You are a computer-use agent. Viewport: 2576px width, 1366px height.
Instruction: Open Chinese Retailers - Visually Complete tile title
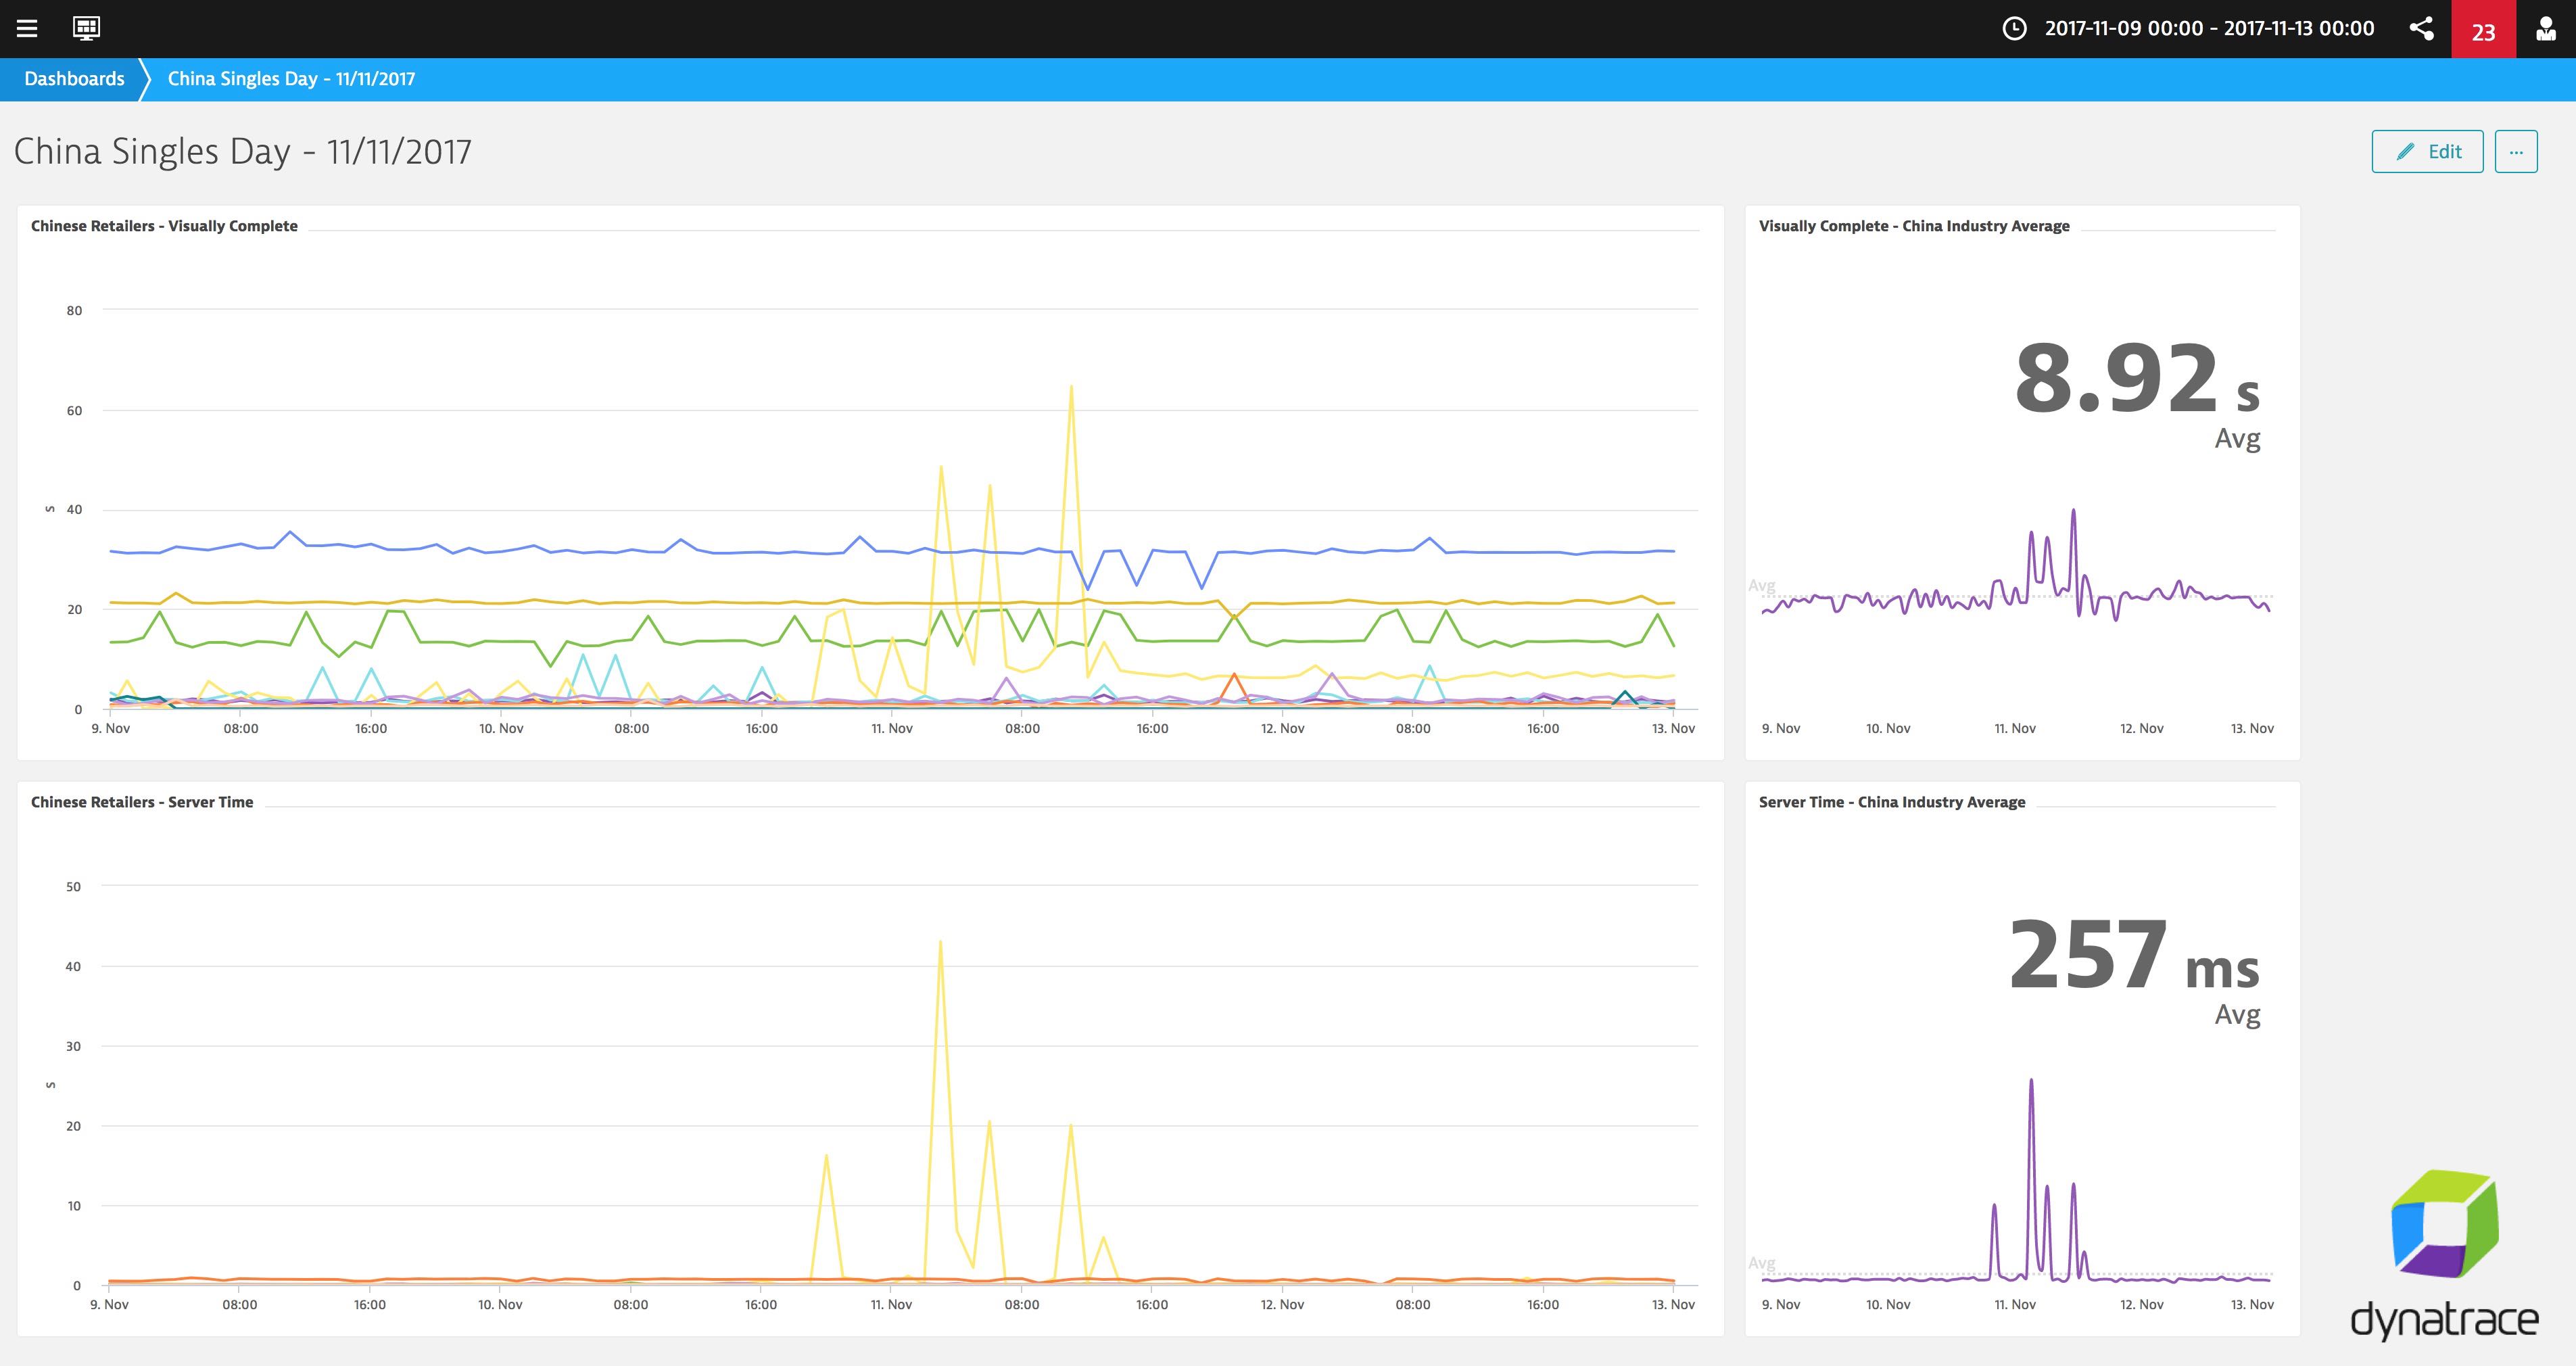[164, 226]
